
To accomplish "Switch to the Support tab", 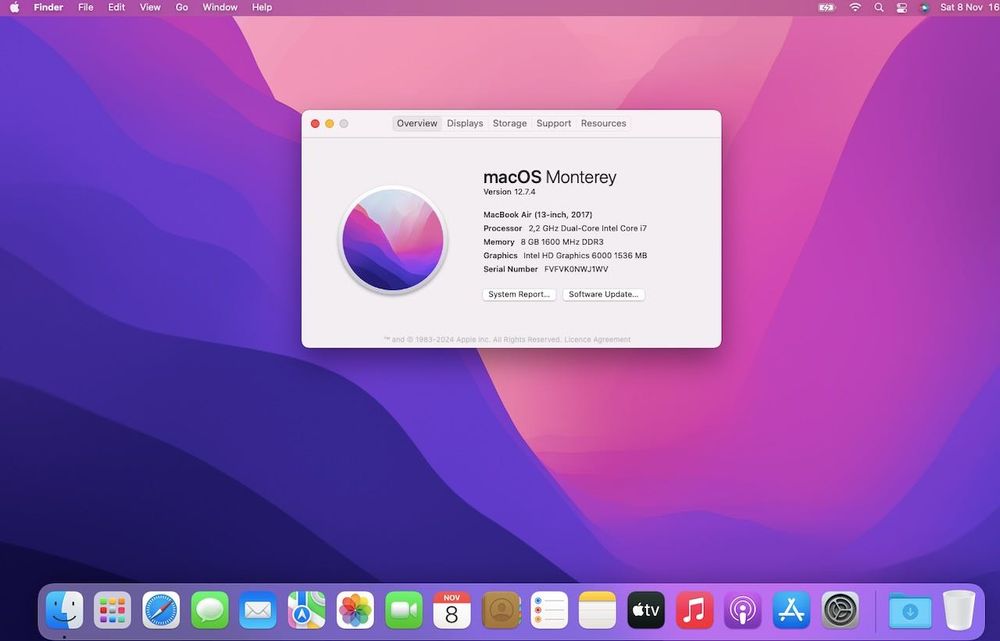I will [x=554, y=123].
